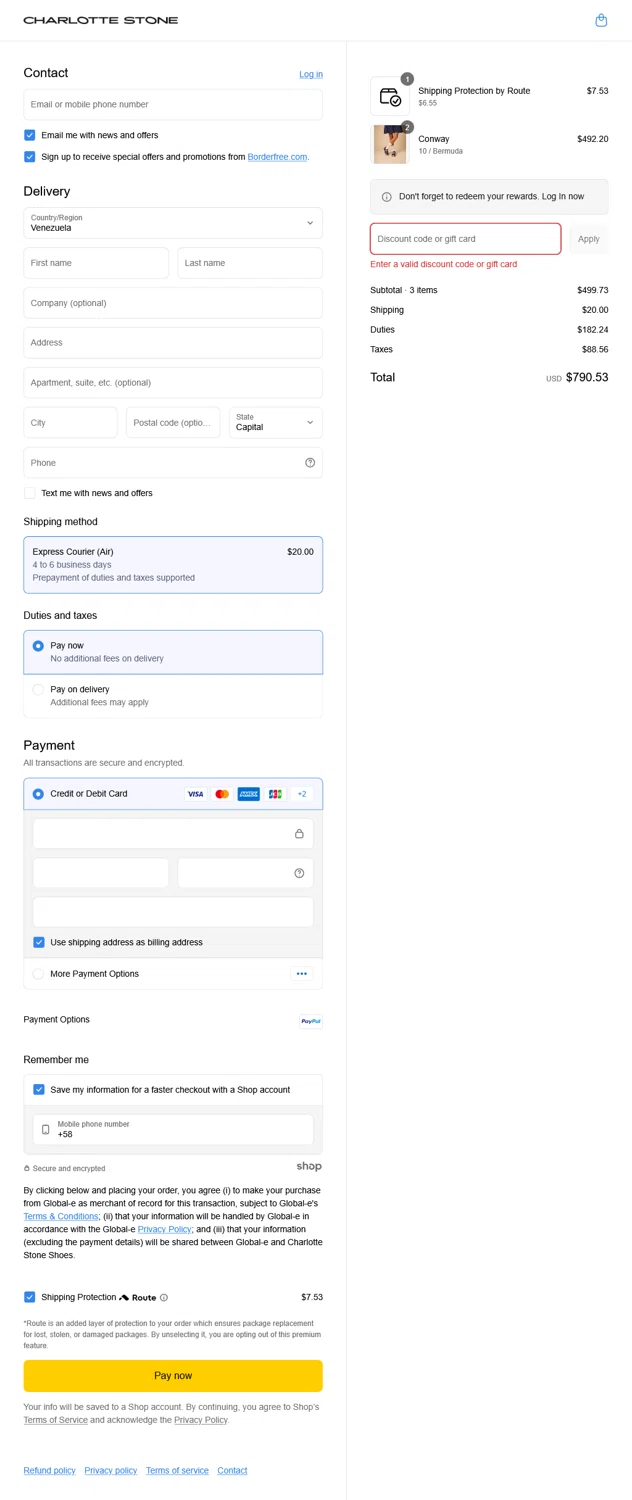Click the Conway product thumbnail
632x1500 pixels.
pyautogui.click(x=390, y=145)
